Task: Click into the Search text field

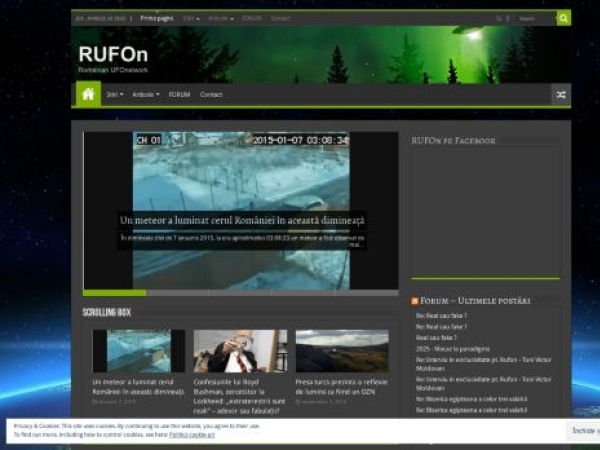Action: 535,18
